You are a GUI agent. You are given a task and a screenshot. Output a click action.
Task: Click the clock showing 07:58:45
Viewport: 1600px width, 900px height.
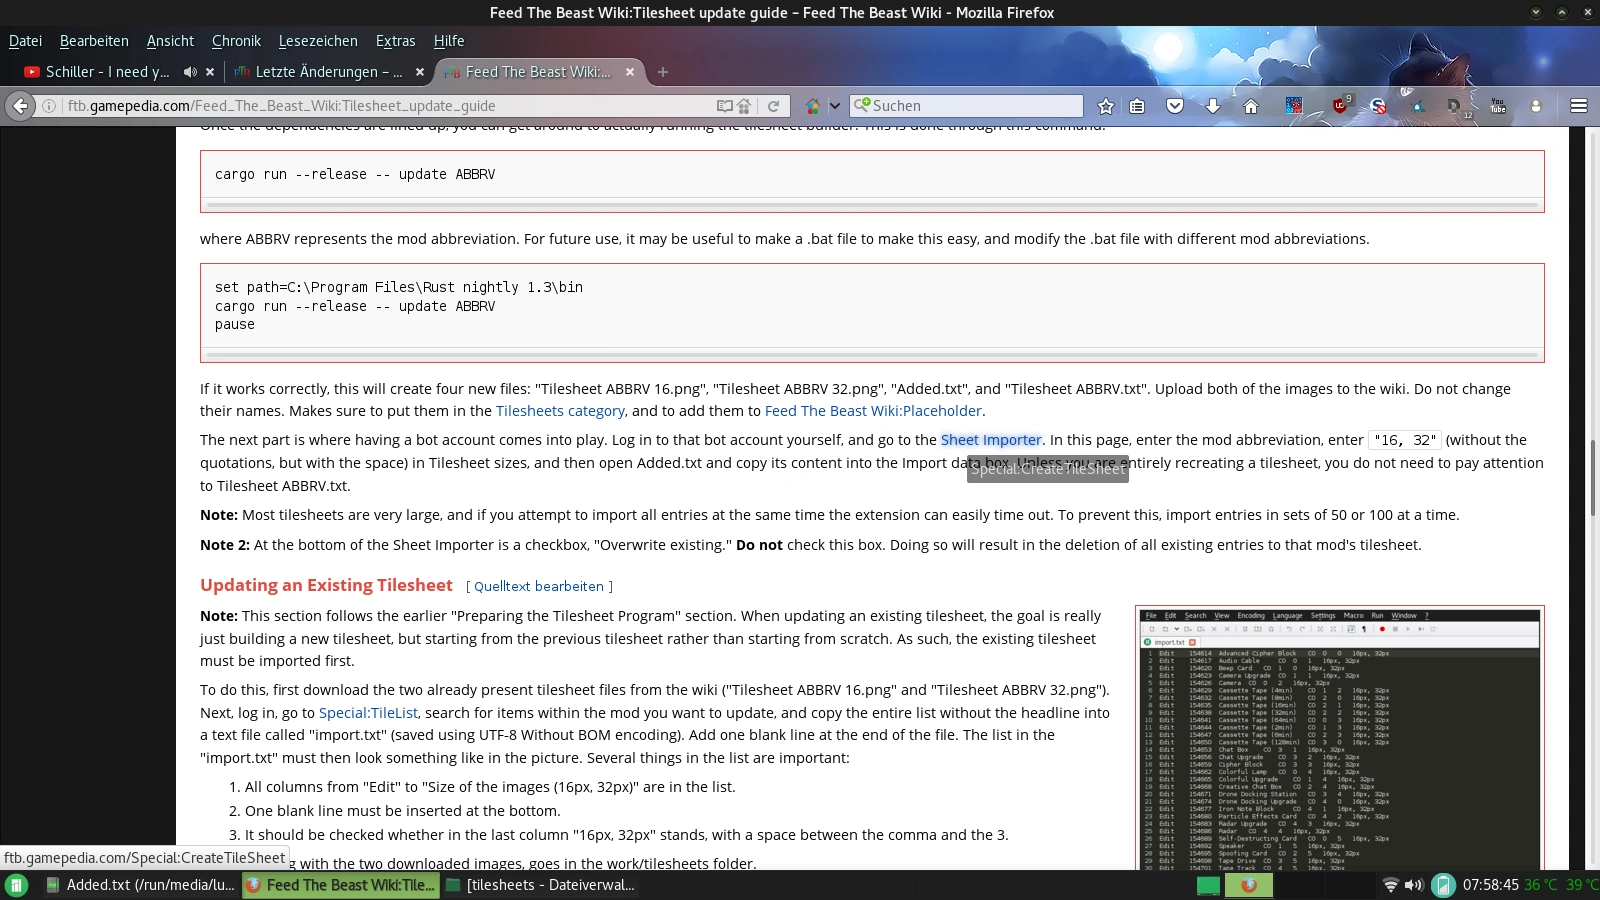point(1490,885)
